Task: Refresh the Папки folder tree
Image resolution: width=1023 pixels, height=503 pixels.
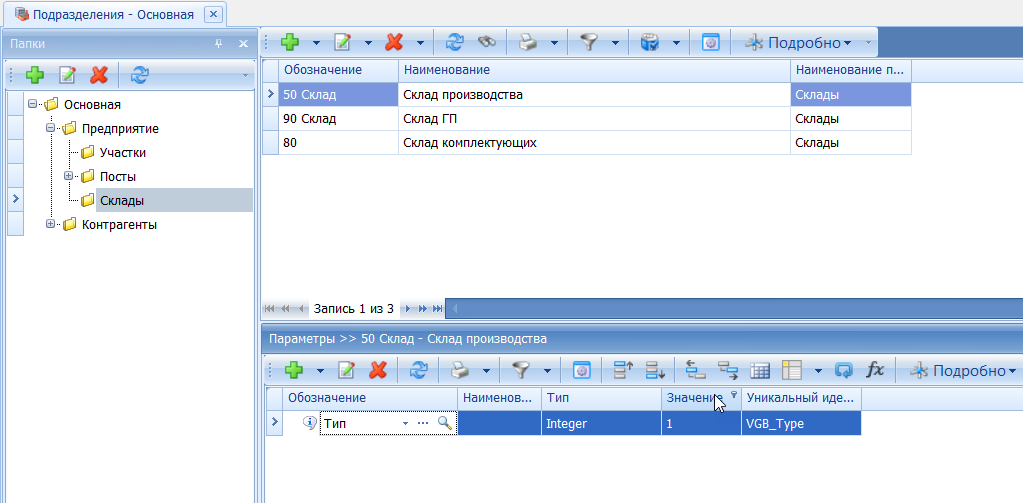Action: [140, 75]
